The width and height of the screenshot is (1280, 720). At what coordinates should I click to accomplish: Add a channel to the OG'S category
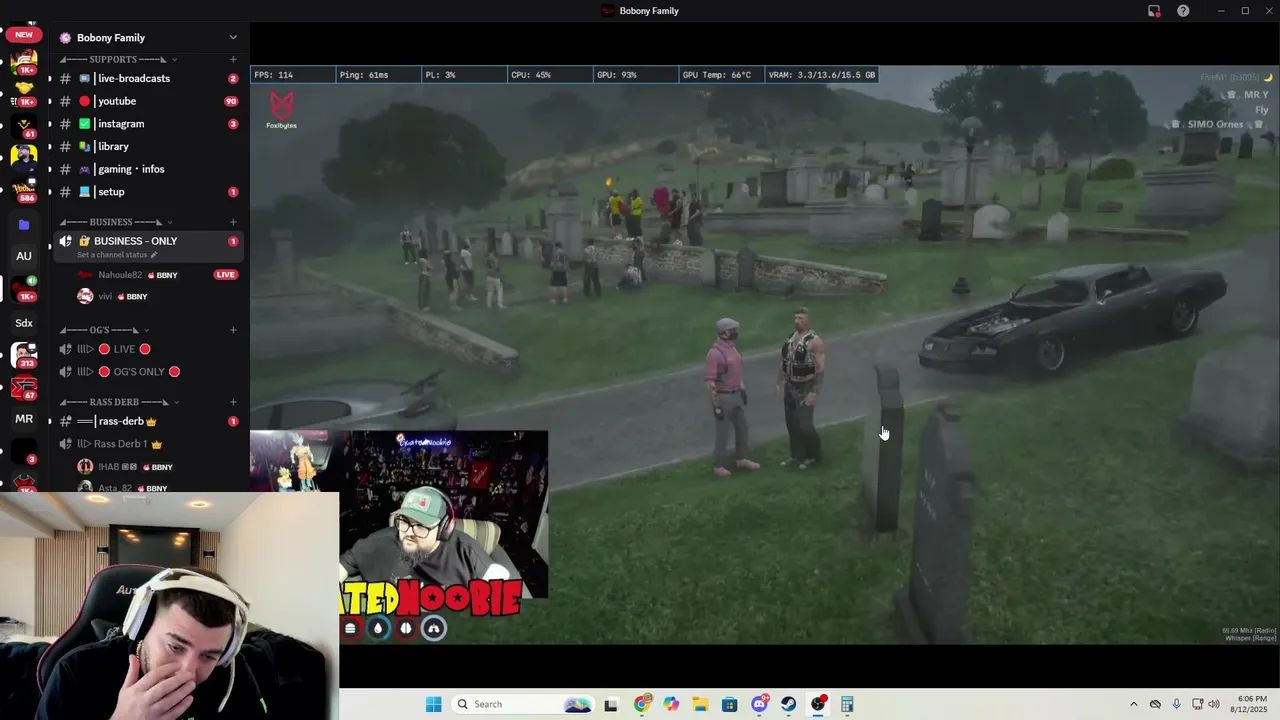point(233,330)
